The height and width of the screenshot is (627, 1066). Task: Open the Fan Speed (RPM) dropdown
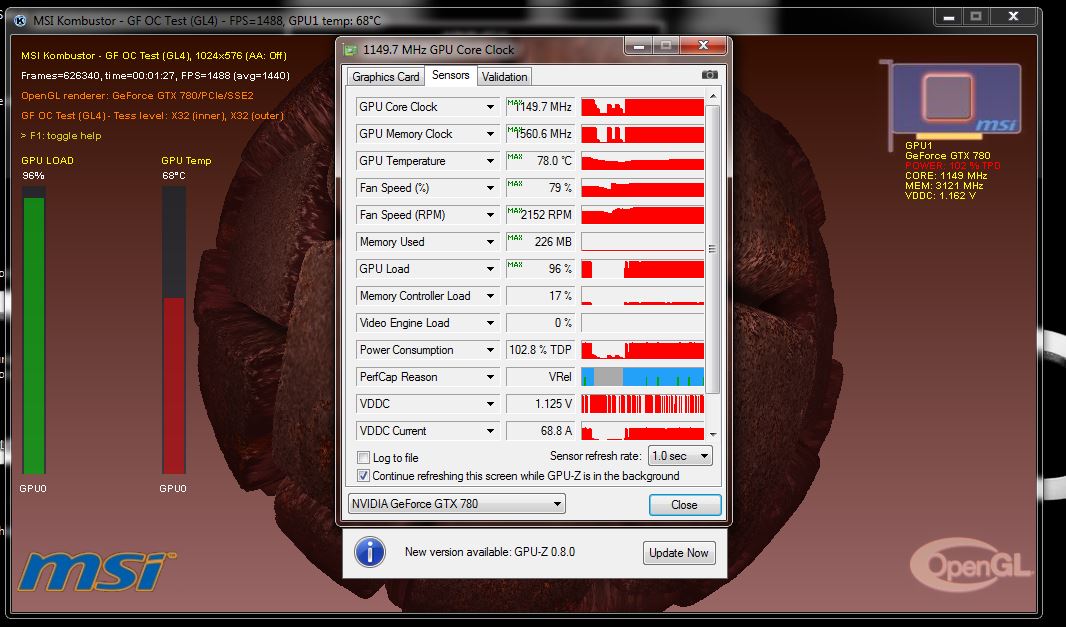click(489, 215)
